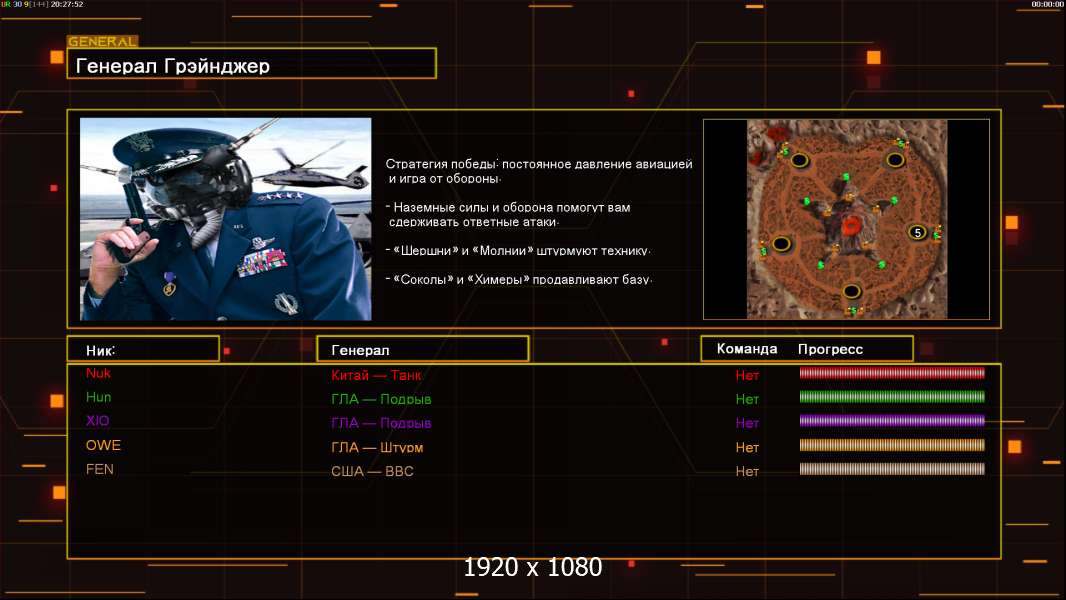Select the top-left empty start position on the map
Image resolution: width=1066 pixels, height=600 pixels.
[800, 159]
